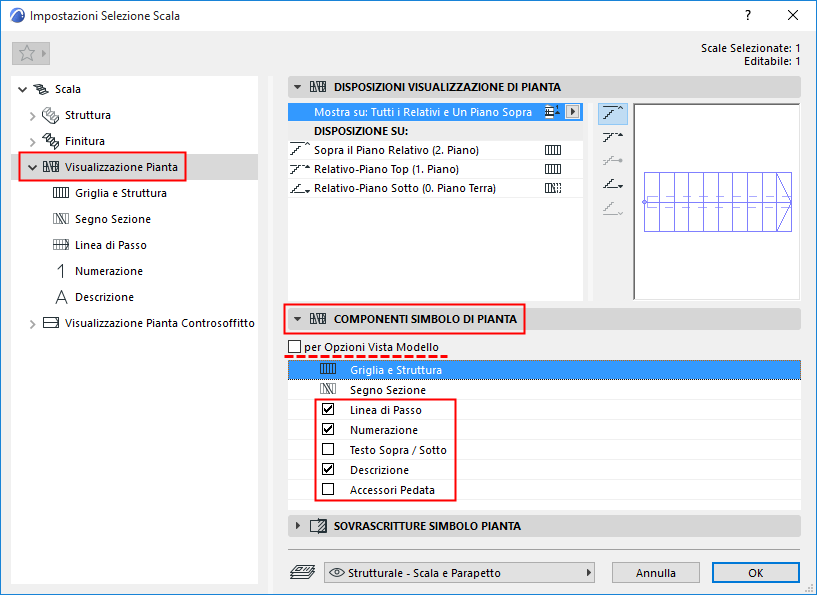
Task: Click the symbol icon on Relativo-Piano Top row
Action: pos(553,169)
